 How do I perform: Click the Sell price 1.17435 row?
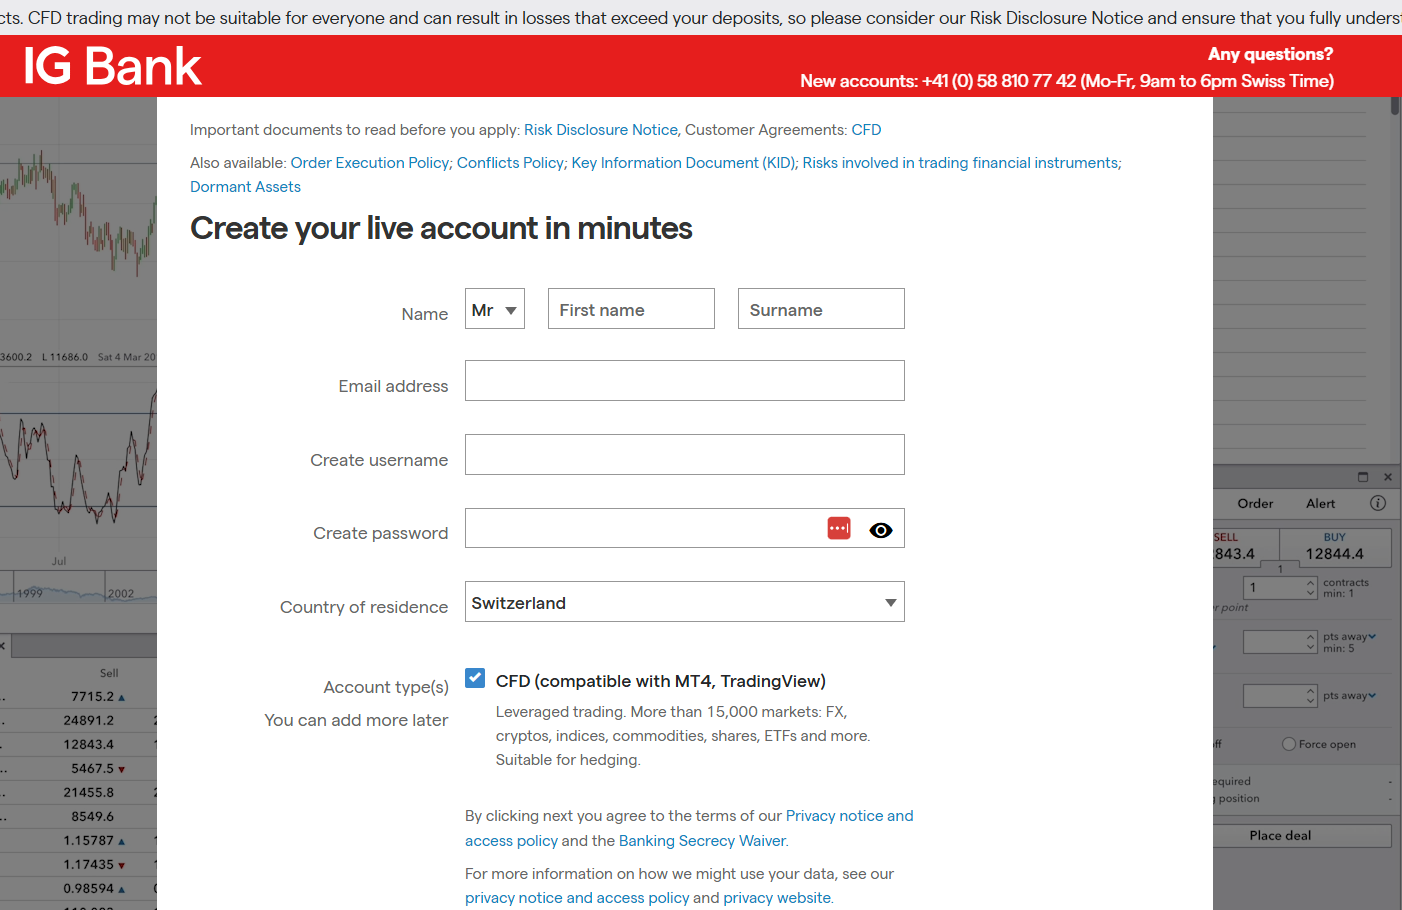(x=88, y=865)
